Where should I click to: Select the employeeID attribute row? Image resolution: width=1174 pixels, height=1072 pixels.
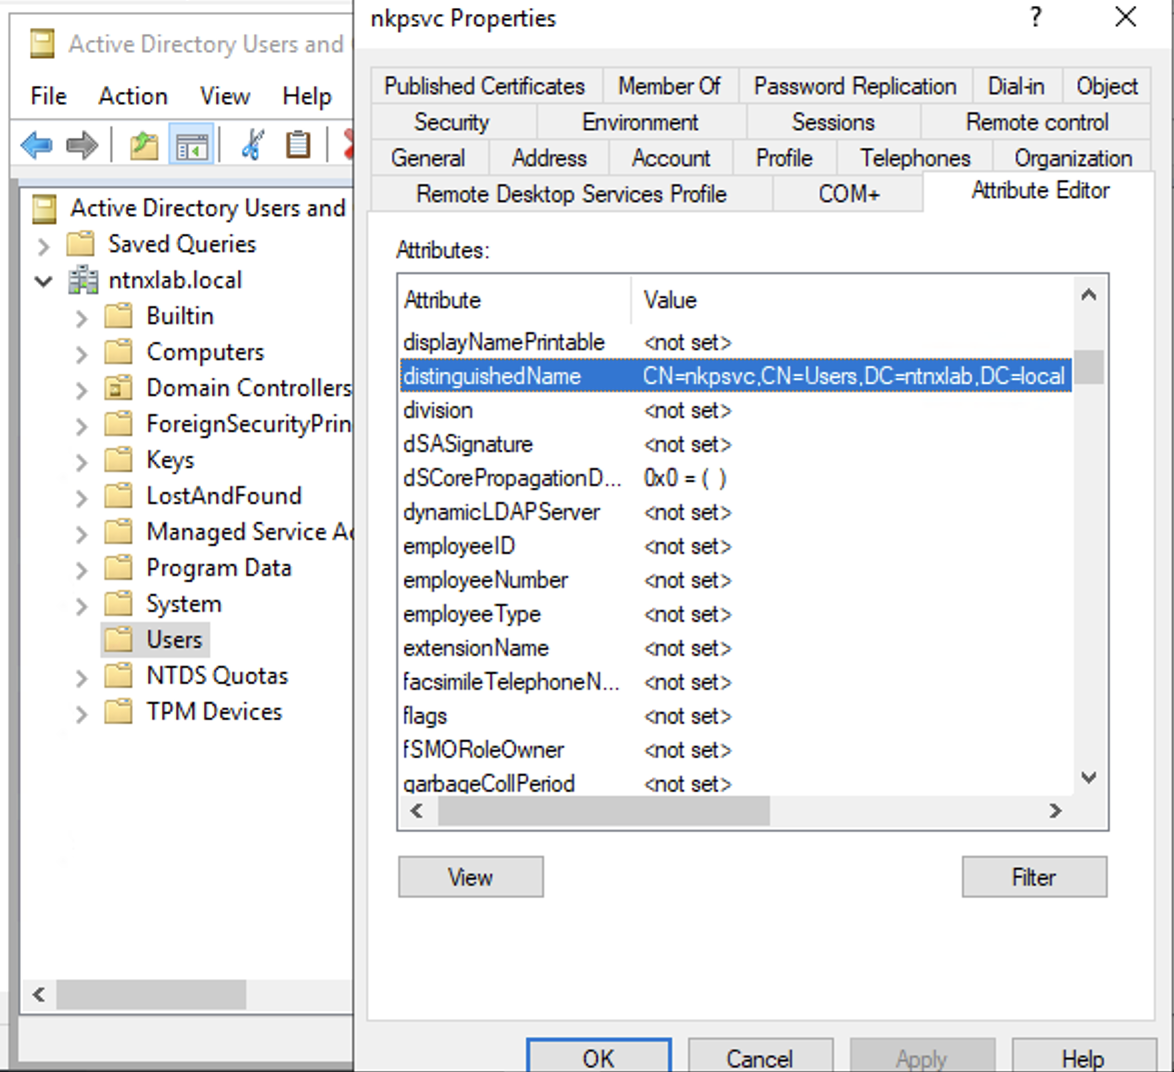(x=460, y=546)
